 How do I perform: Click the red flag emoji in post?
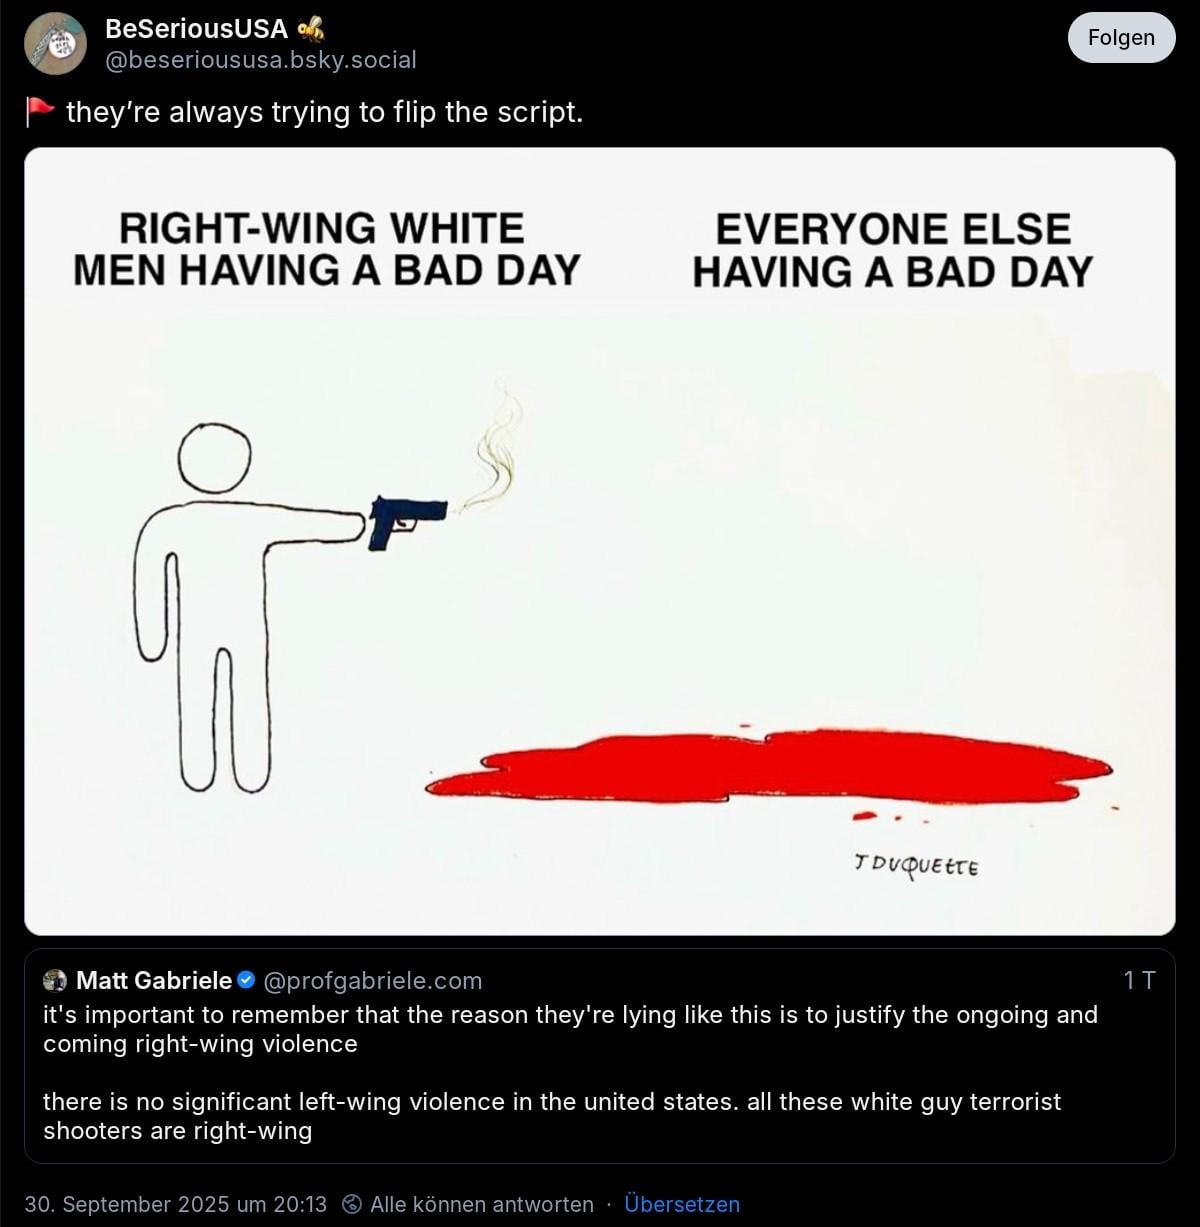[40, 112]
